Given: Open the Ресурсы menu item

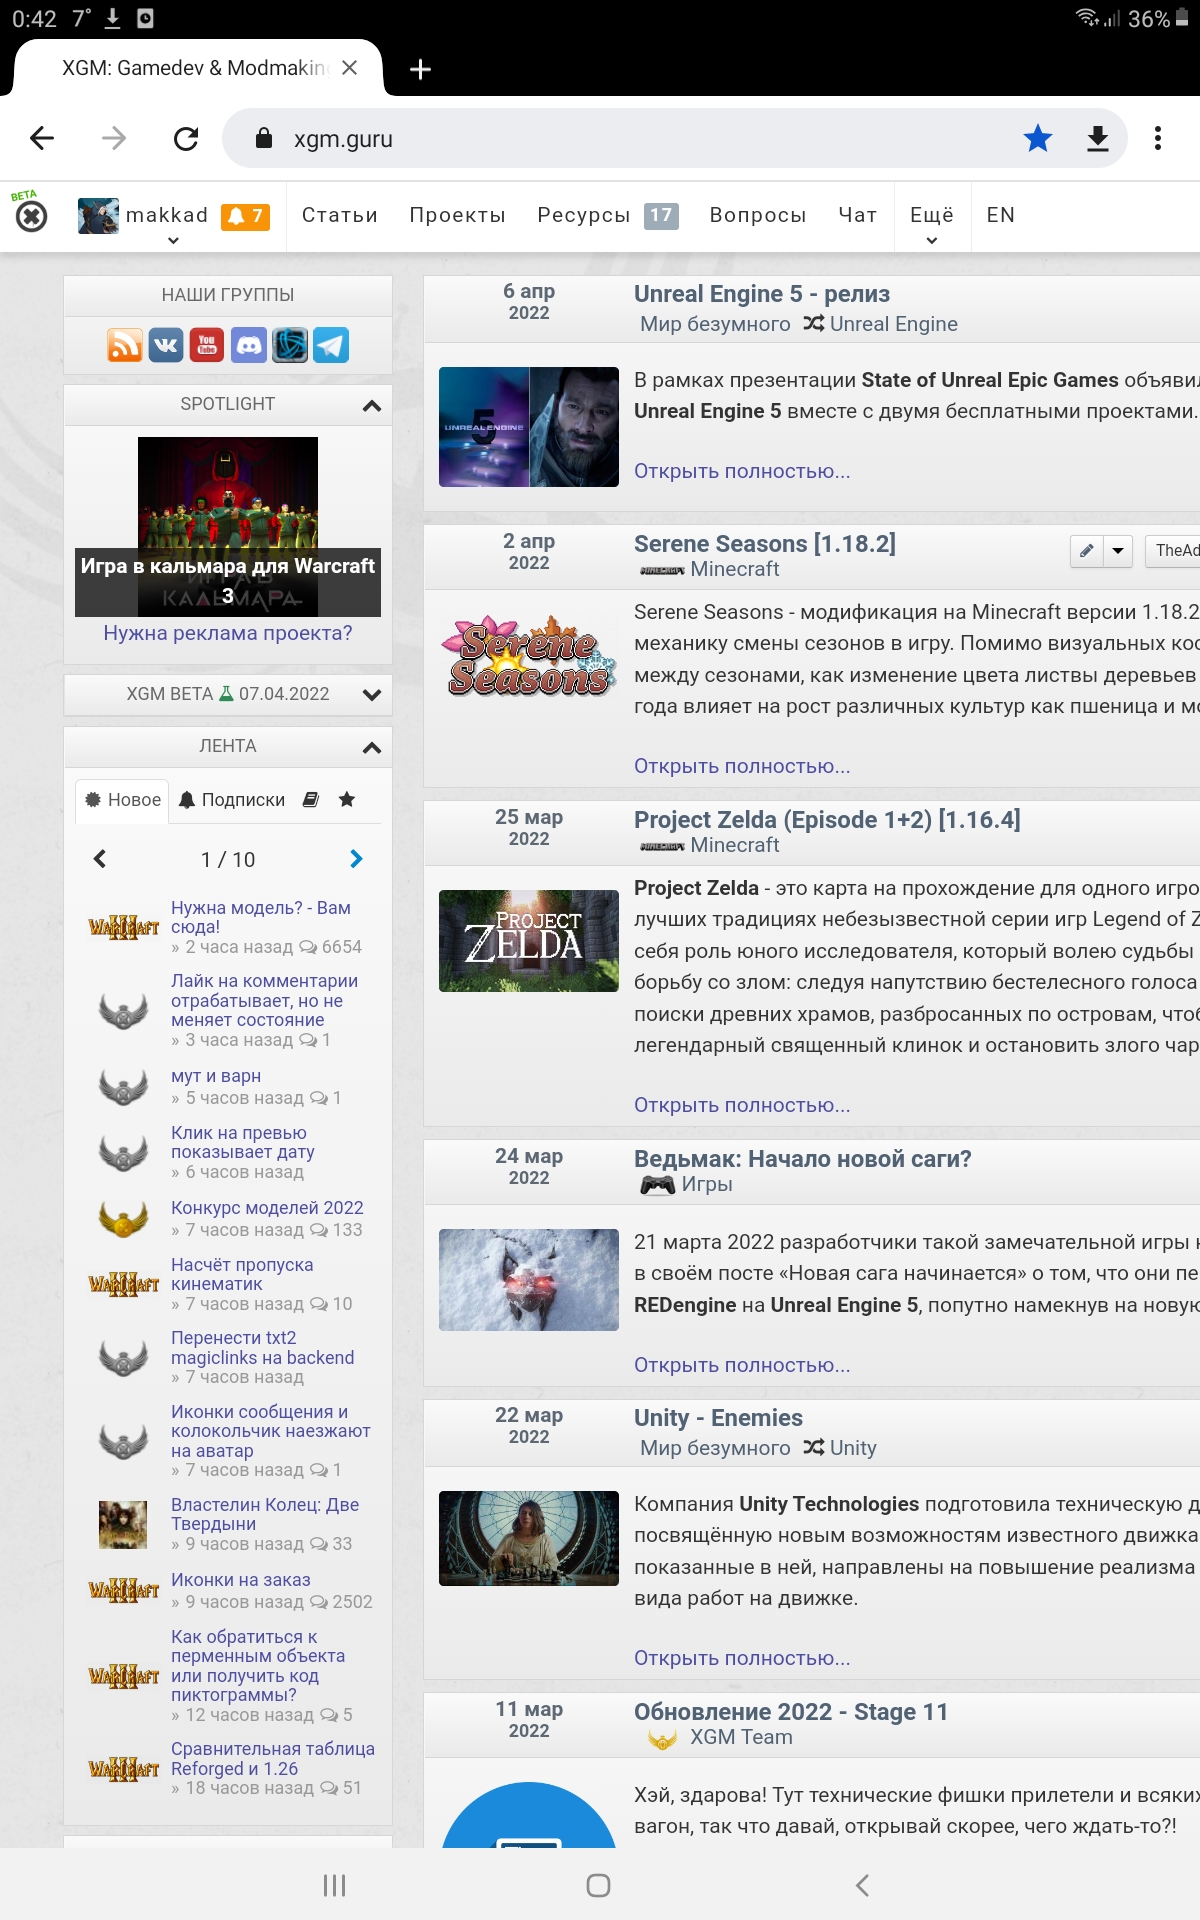Looking at the screenshot, I should click(x=584, y=215).
